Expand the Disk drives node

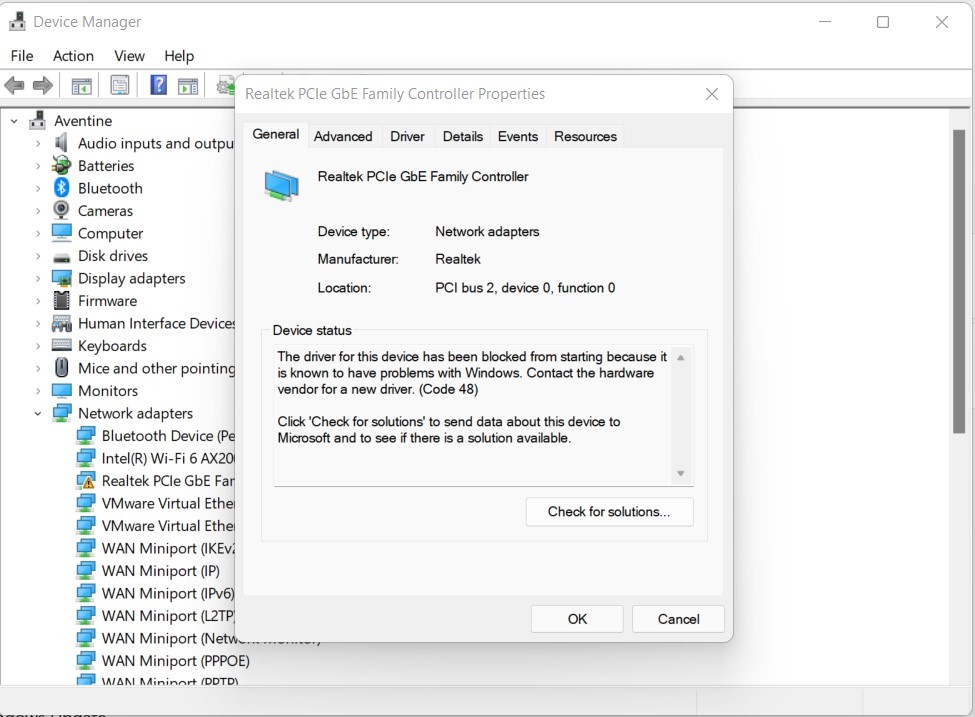pos(38,256)
